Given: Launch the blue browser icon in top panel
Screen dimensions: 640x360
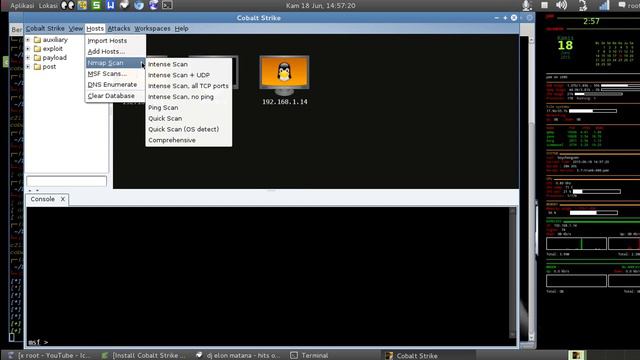Looking at the screenshot, I should [x=139, y=5].
